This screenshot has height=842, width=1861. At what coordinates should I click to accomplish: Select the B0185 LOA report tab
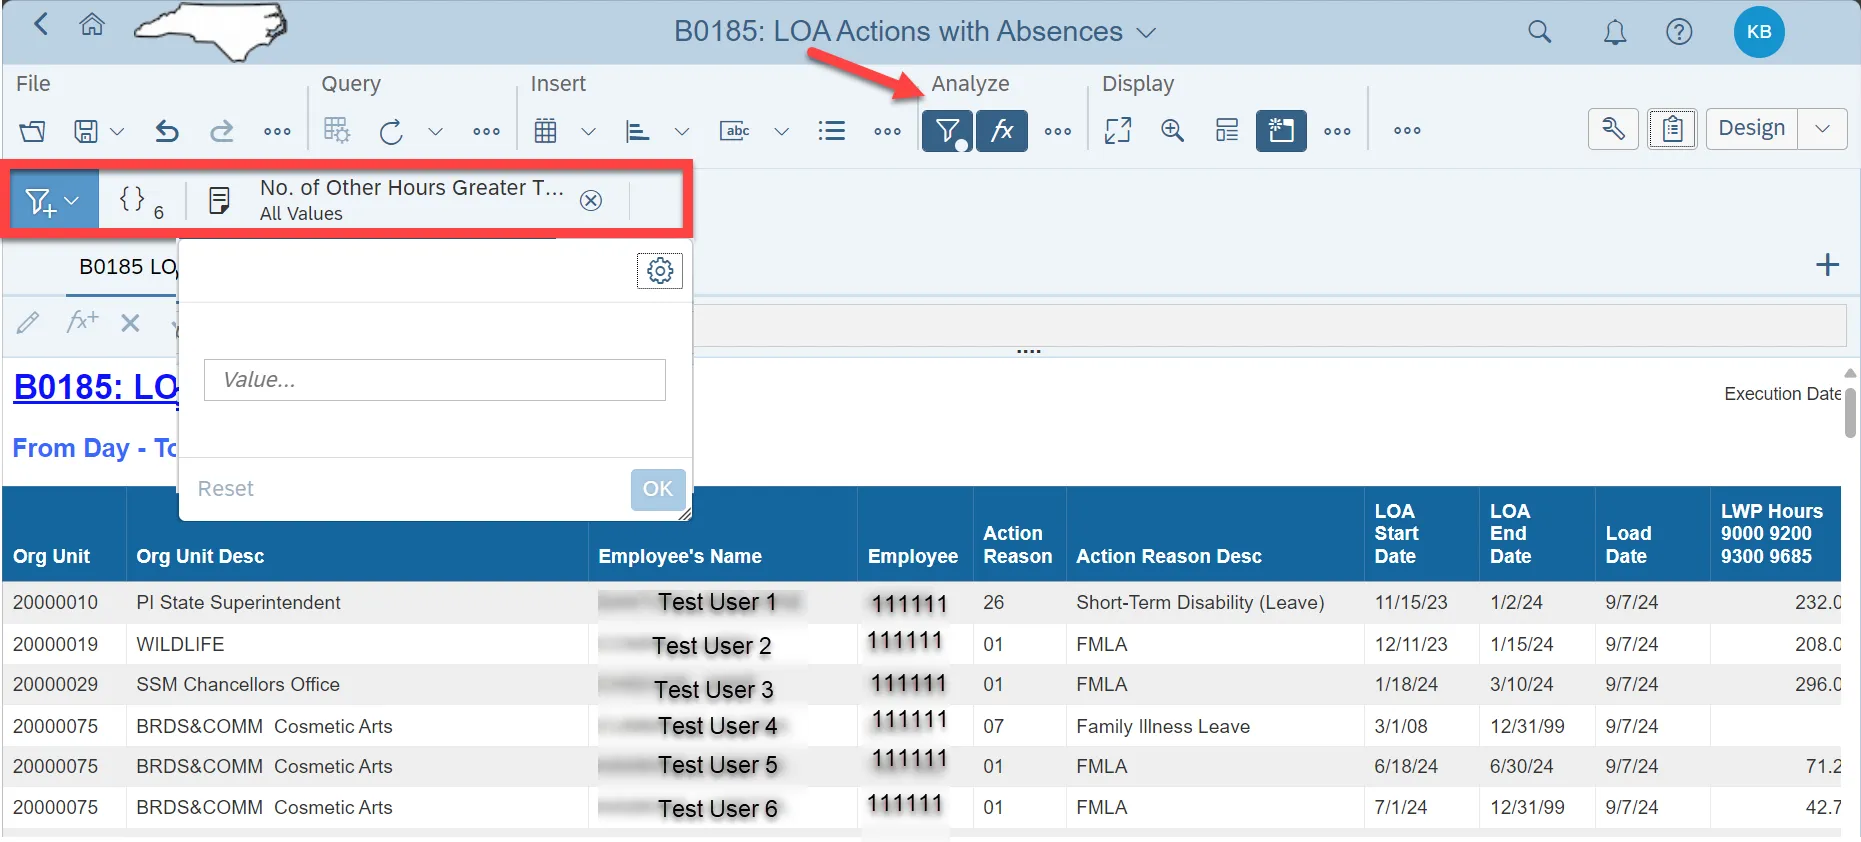126,267
